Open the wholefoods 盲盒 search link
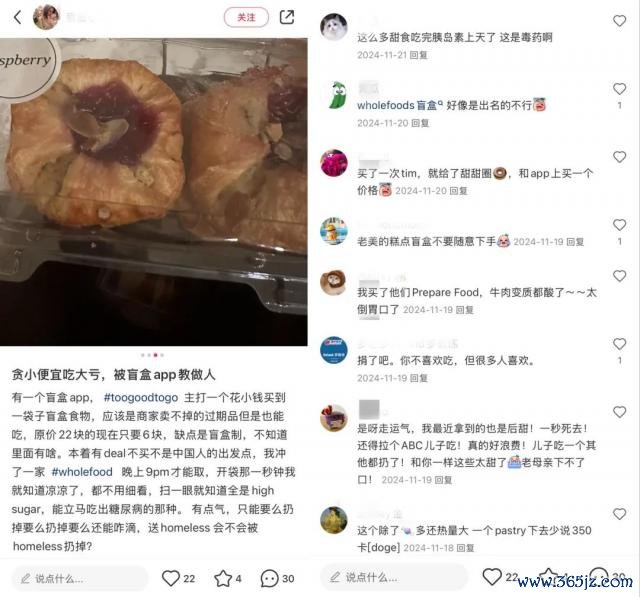The width and height of the screenshot is (640, 597). [x=400, y=105]
